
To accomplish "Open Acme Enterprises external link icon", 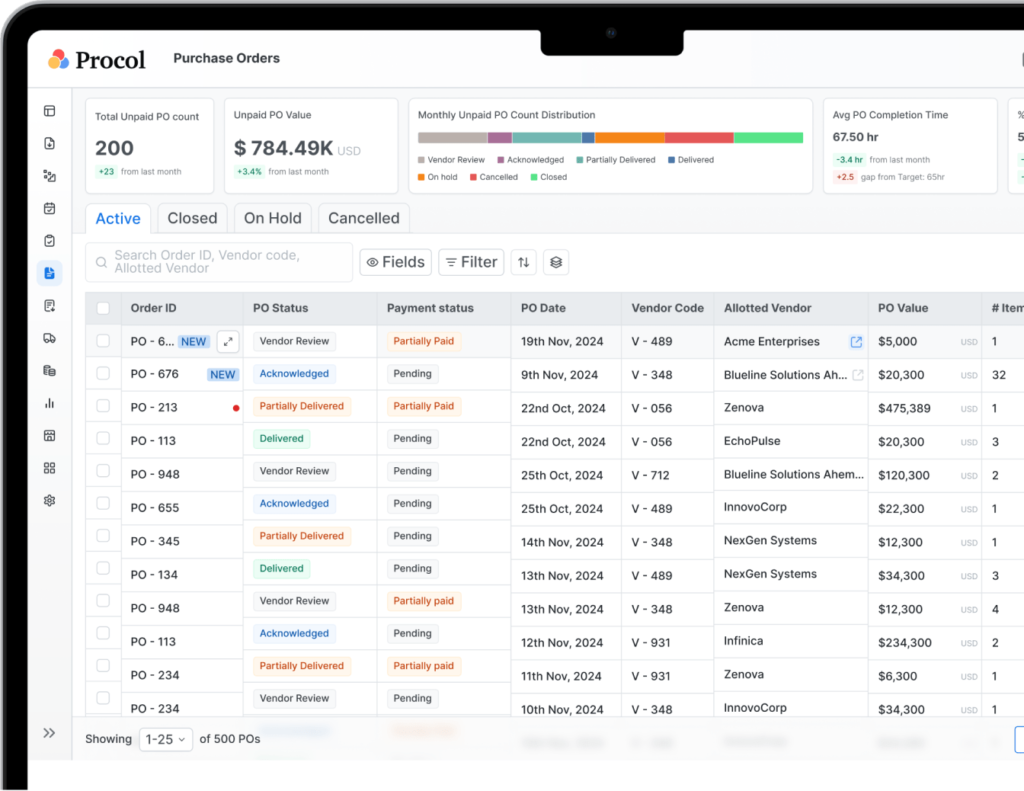I will click(x=856, y=342).
